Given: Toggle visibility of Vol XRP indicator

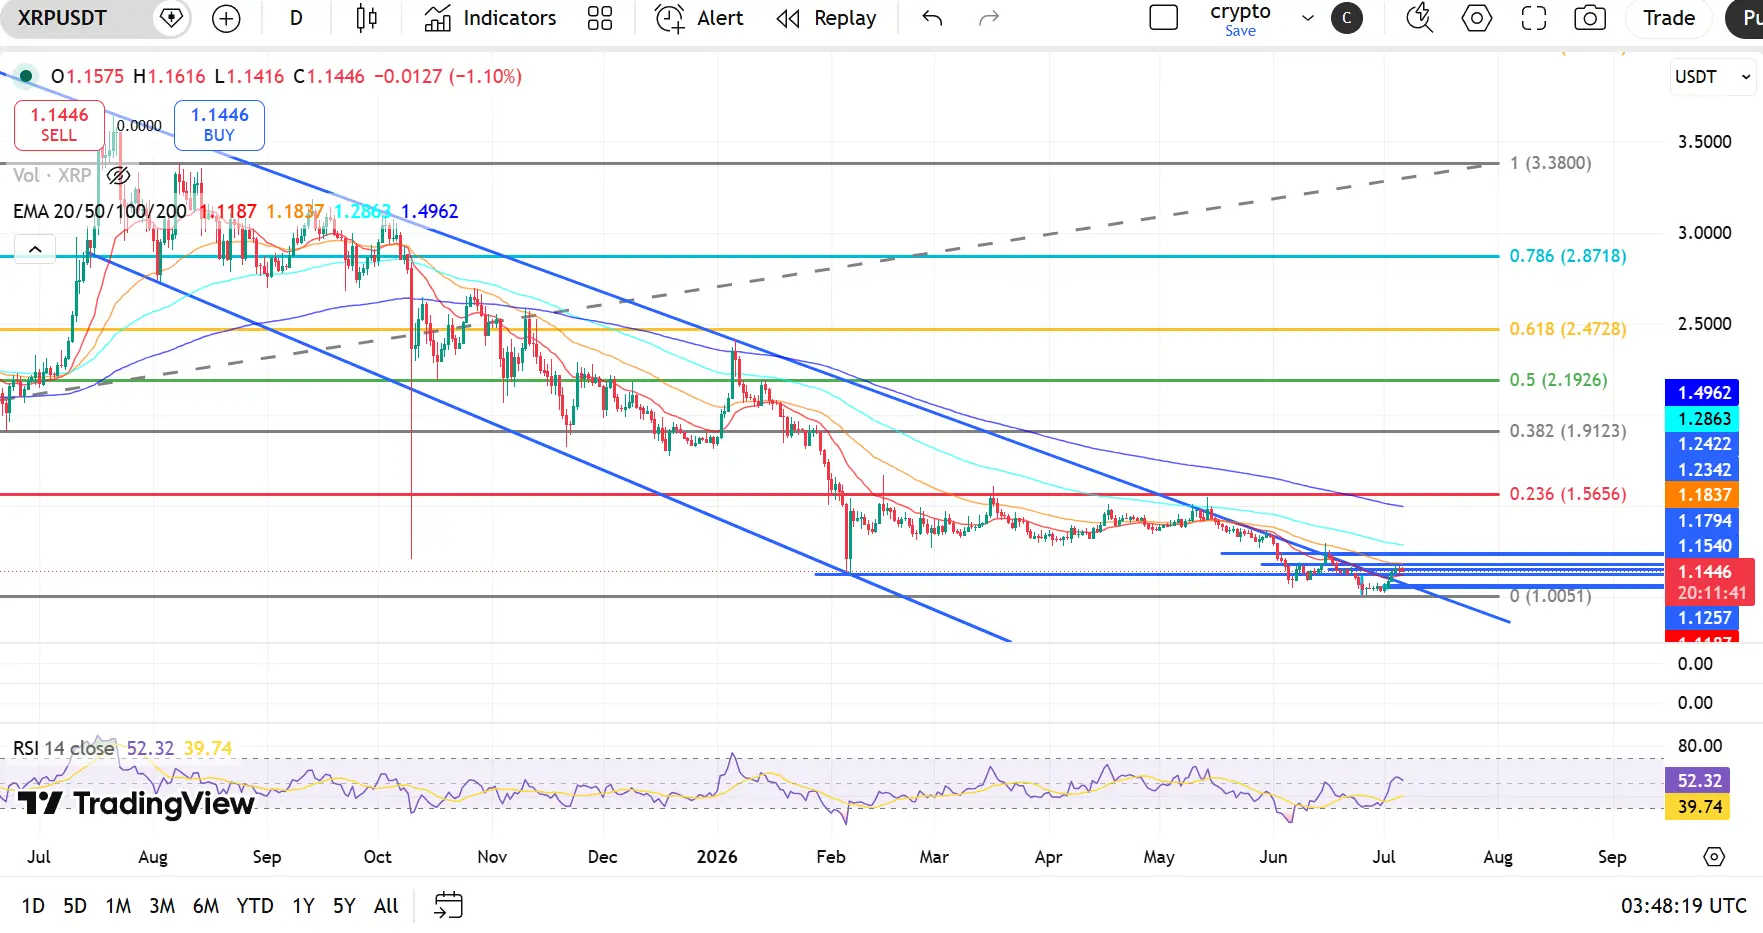Looking at the screenshot, I should click(x=118, y=176).
